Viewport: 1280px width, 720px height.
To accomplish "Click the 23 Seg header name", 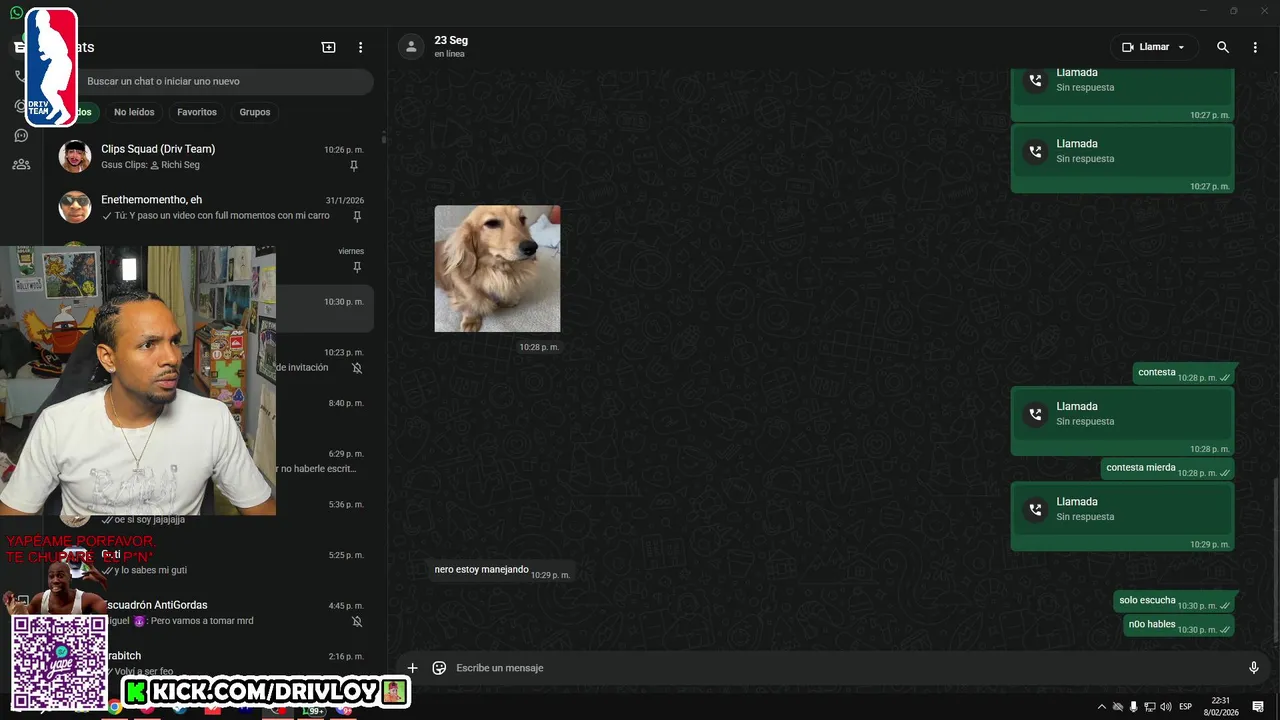I will coord(451,41).
